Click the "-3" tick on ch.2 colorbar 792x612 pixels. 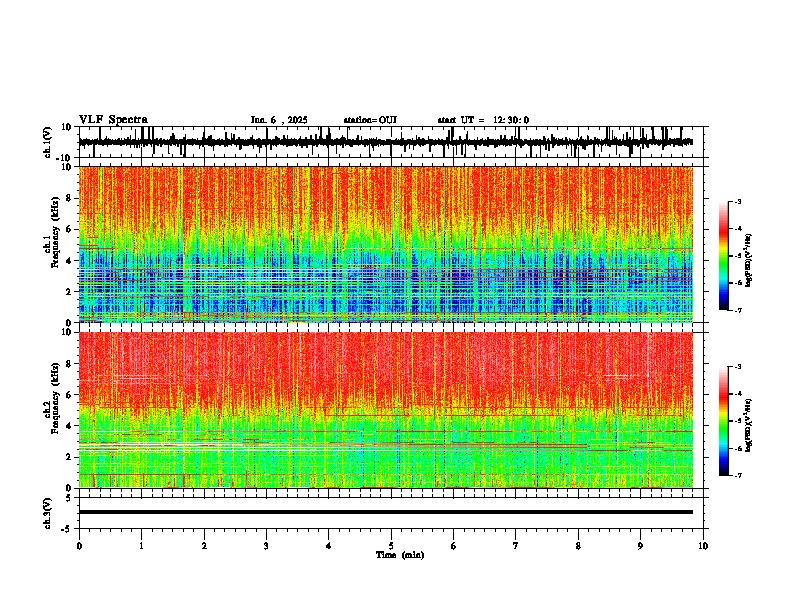(738, 367)
